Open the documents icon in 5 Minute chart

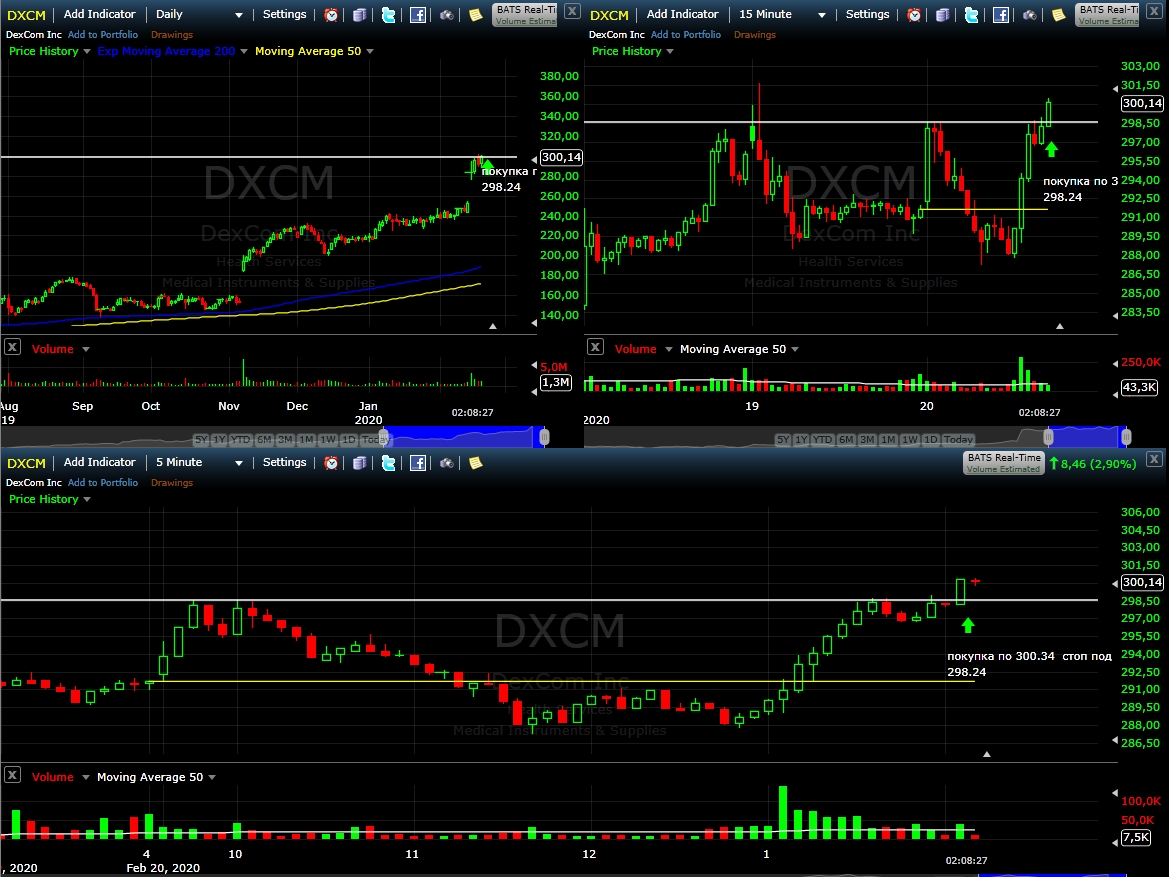(359, 463)
